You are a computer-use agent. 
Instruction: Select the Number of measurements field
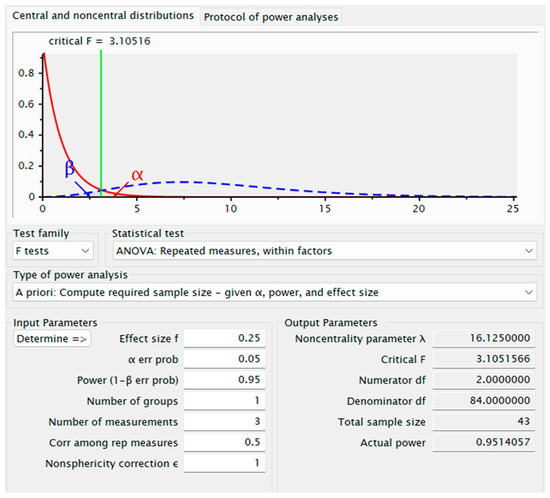[x=224, y=421]
